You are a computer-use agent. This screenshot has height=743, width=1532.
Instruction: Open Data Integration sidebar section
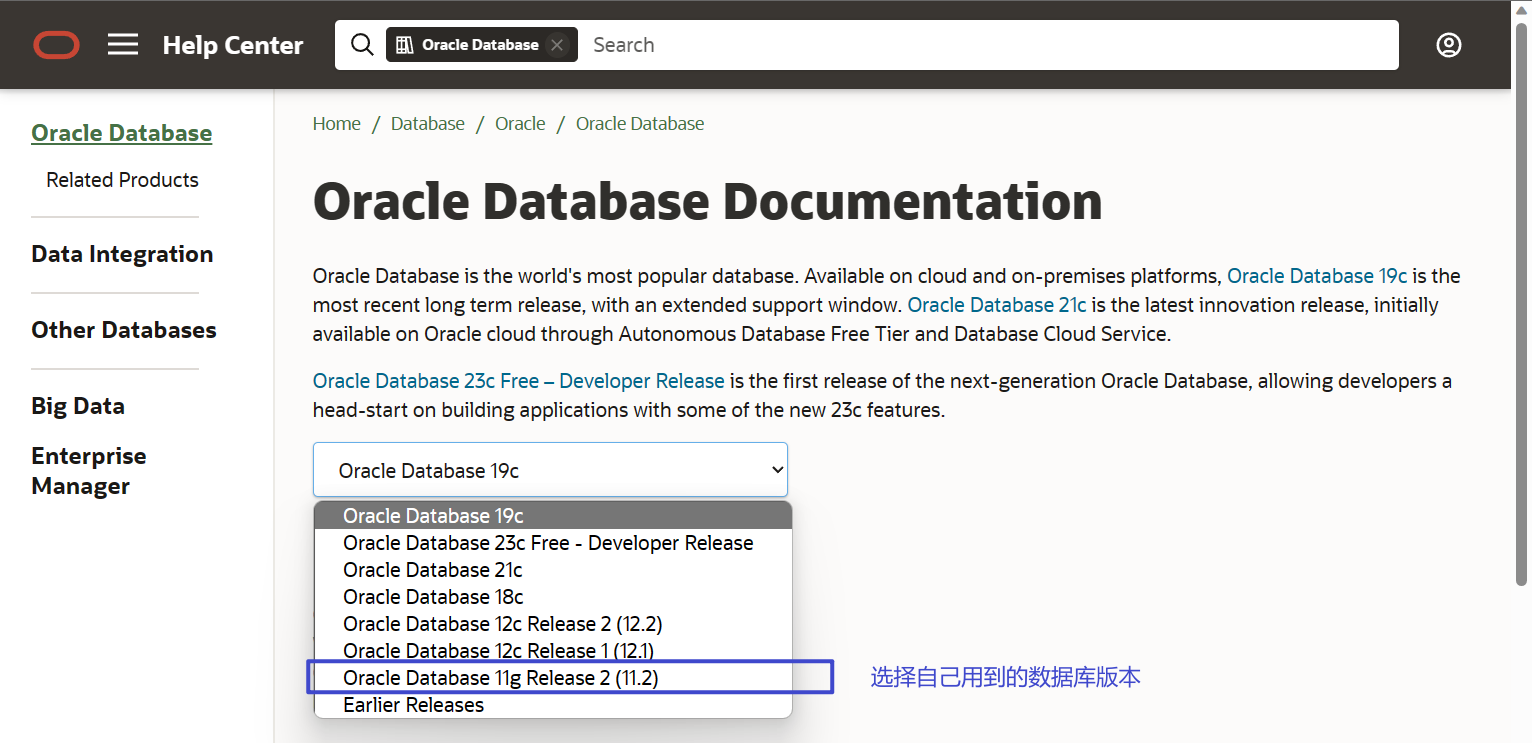tap(122, 254)
